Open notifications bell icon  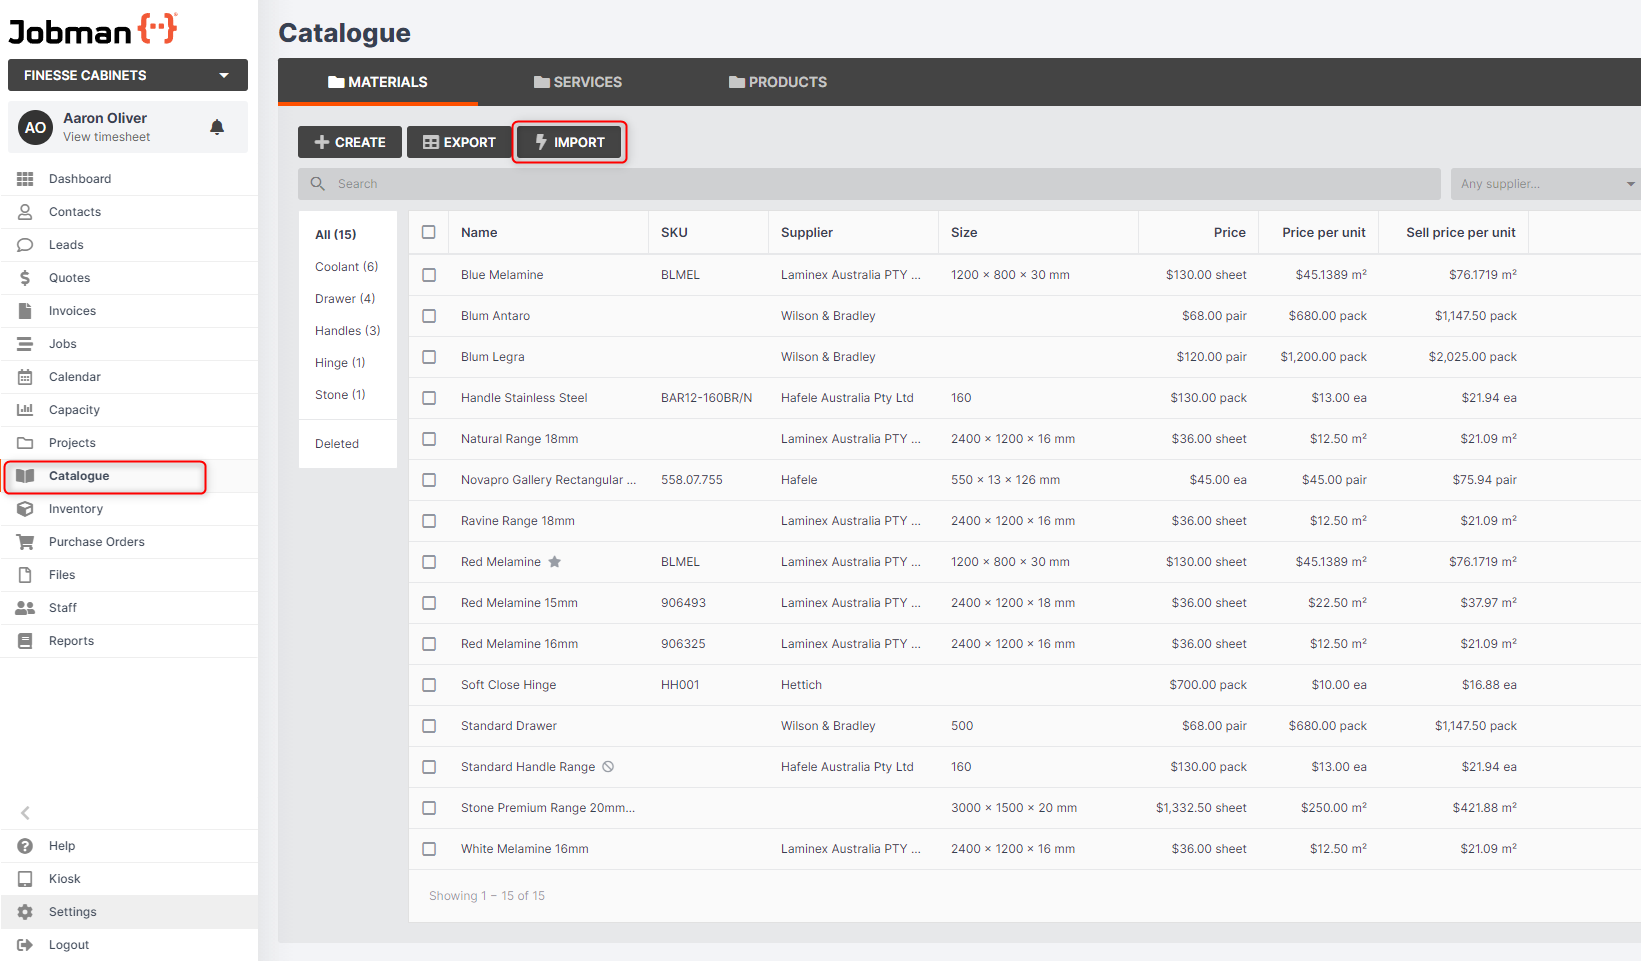217,127
